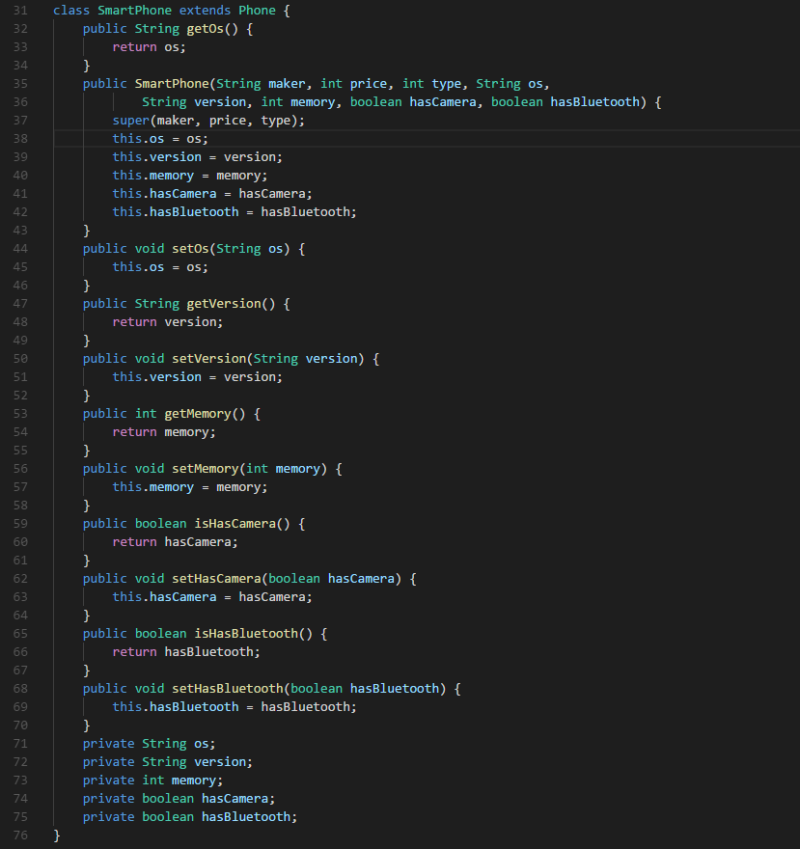Click line number 31 to set a breakpoint
This screenshot has width=800, height=849.
pos(21,10)
